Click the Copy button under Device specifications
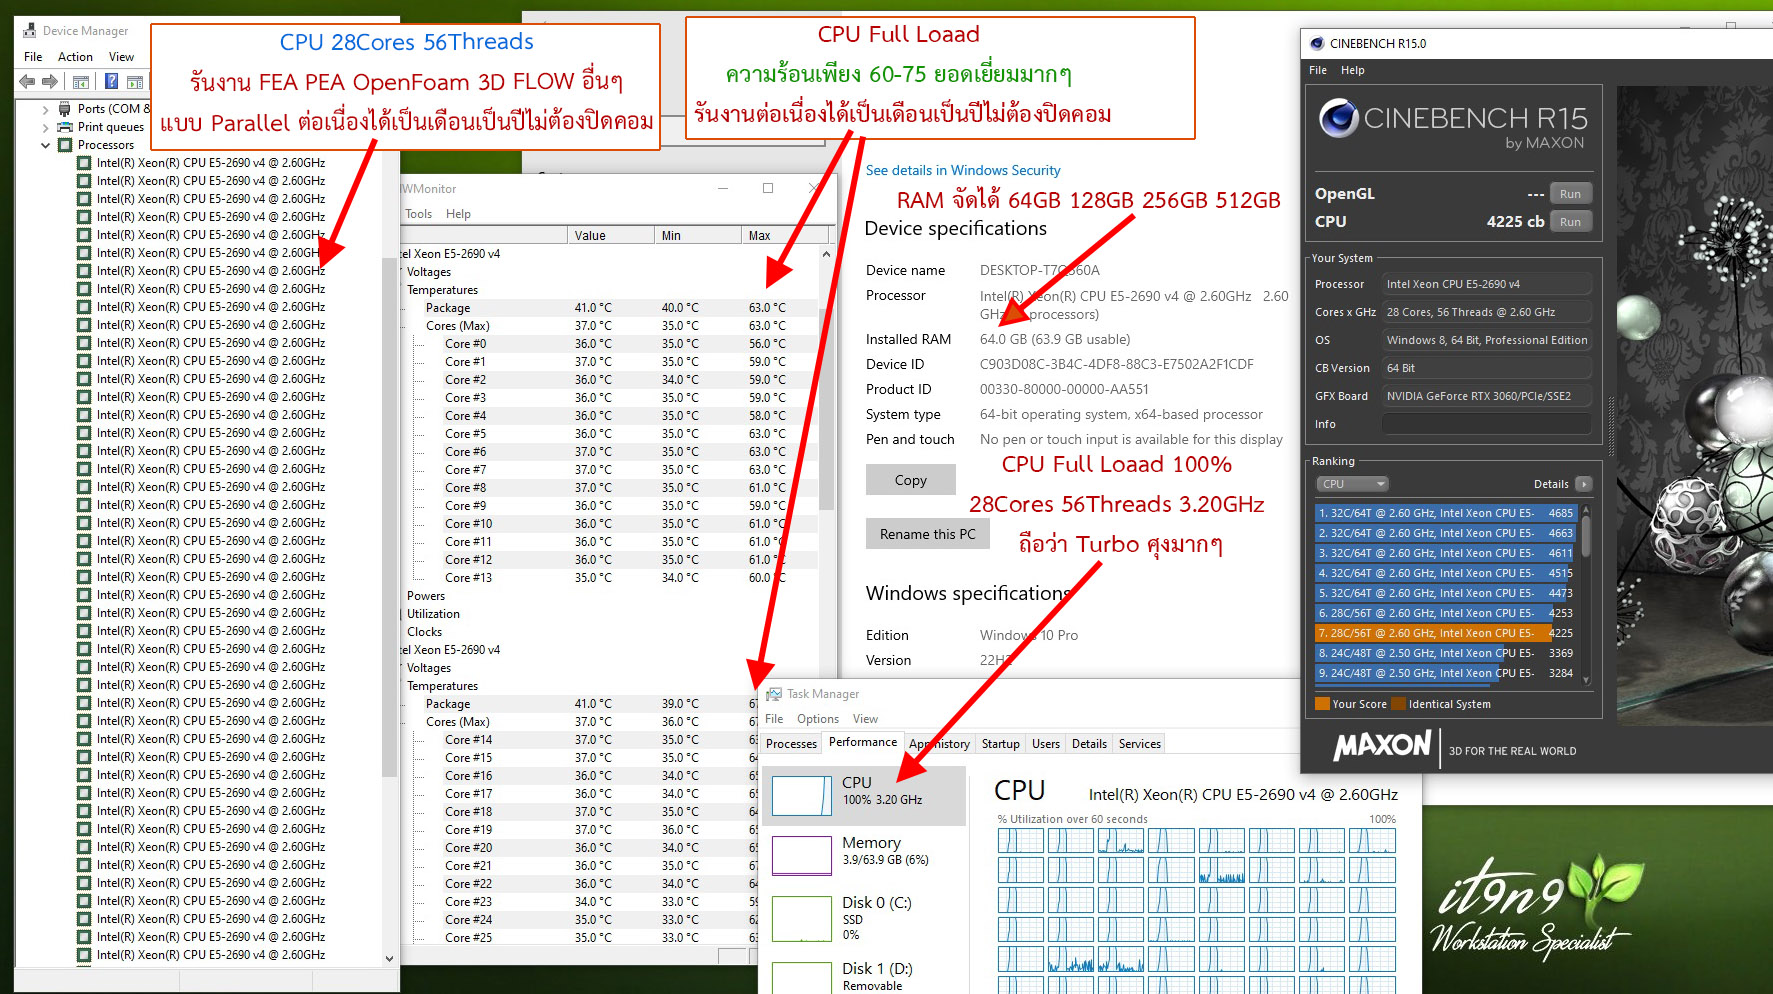The height and width of the screenshot is (994, 1773). coord(911,480)
